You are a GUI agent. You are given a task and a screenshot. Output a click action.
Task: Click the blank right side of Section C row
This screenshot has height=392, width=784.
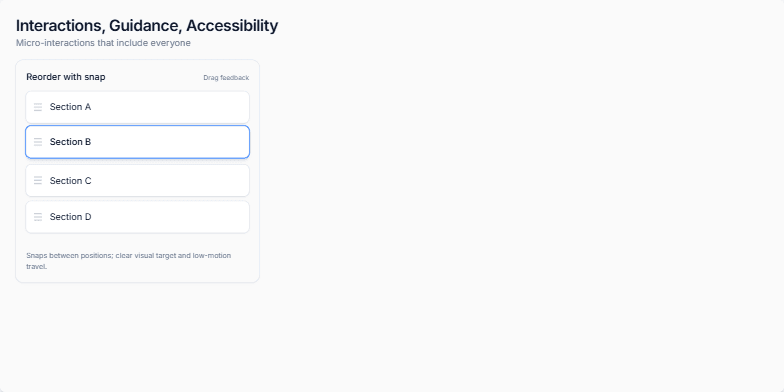[x=200, y=180]
